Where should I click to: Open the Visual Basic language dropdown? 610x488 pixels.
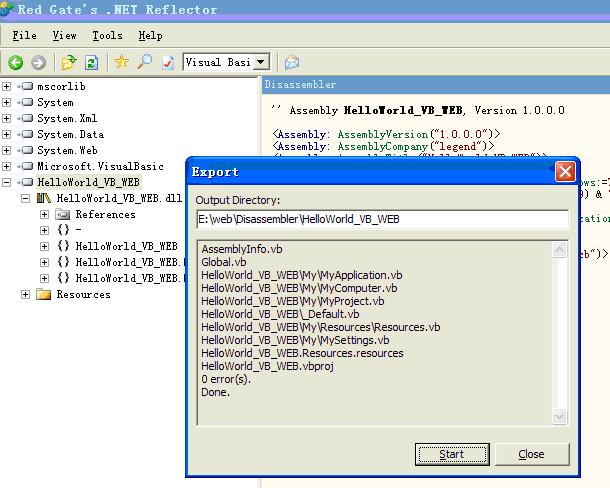(261, 62)
